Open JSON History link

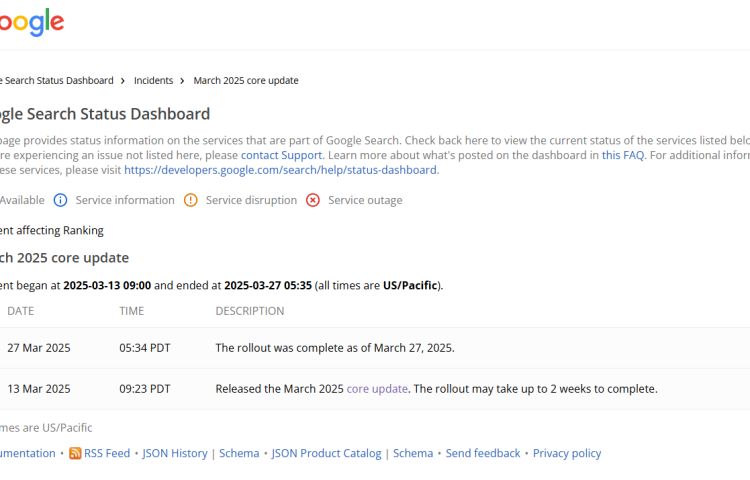pyautogui.click(x=175, y=453)
